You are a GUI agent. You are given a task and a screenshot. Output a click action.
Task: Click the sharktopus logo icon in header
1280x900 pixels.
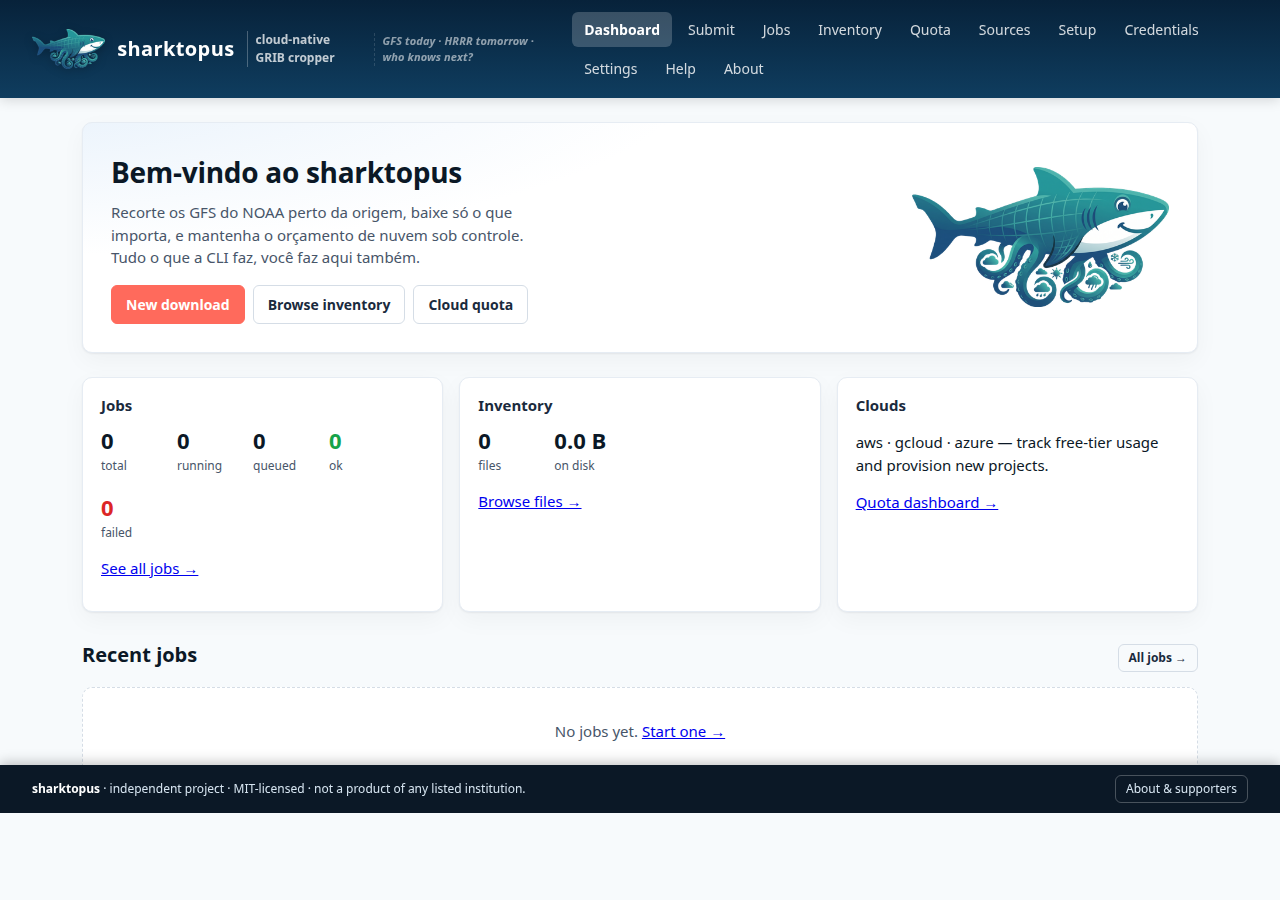[68, 48]
